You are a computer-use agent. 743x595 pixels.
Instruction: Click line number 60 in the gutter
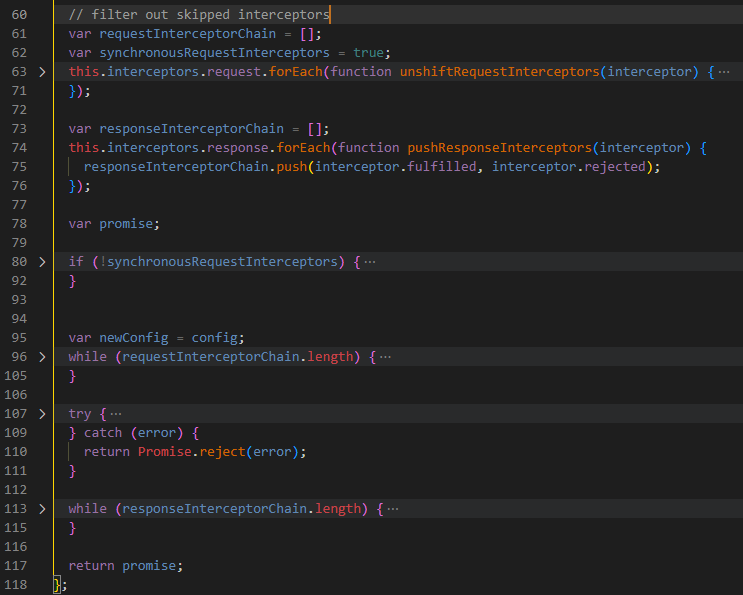pos(19,15)
